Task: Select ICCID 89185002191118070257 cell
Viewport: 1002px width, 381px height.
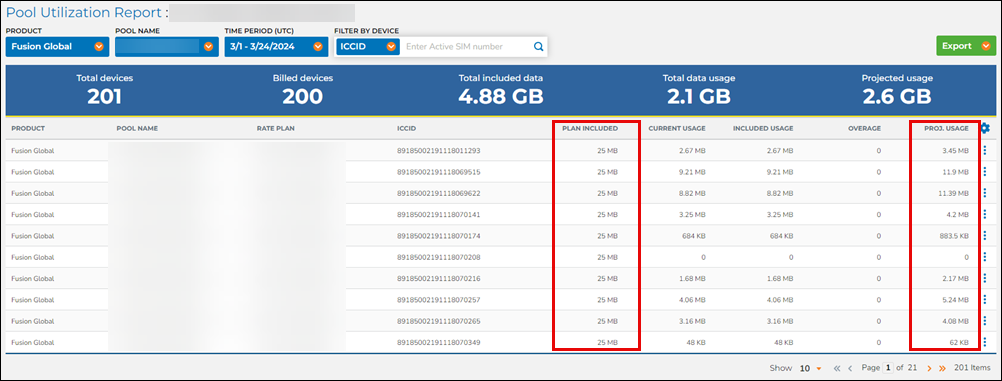Action: coord(438,300)
